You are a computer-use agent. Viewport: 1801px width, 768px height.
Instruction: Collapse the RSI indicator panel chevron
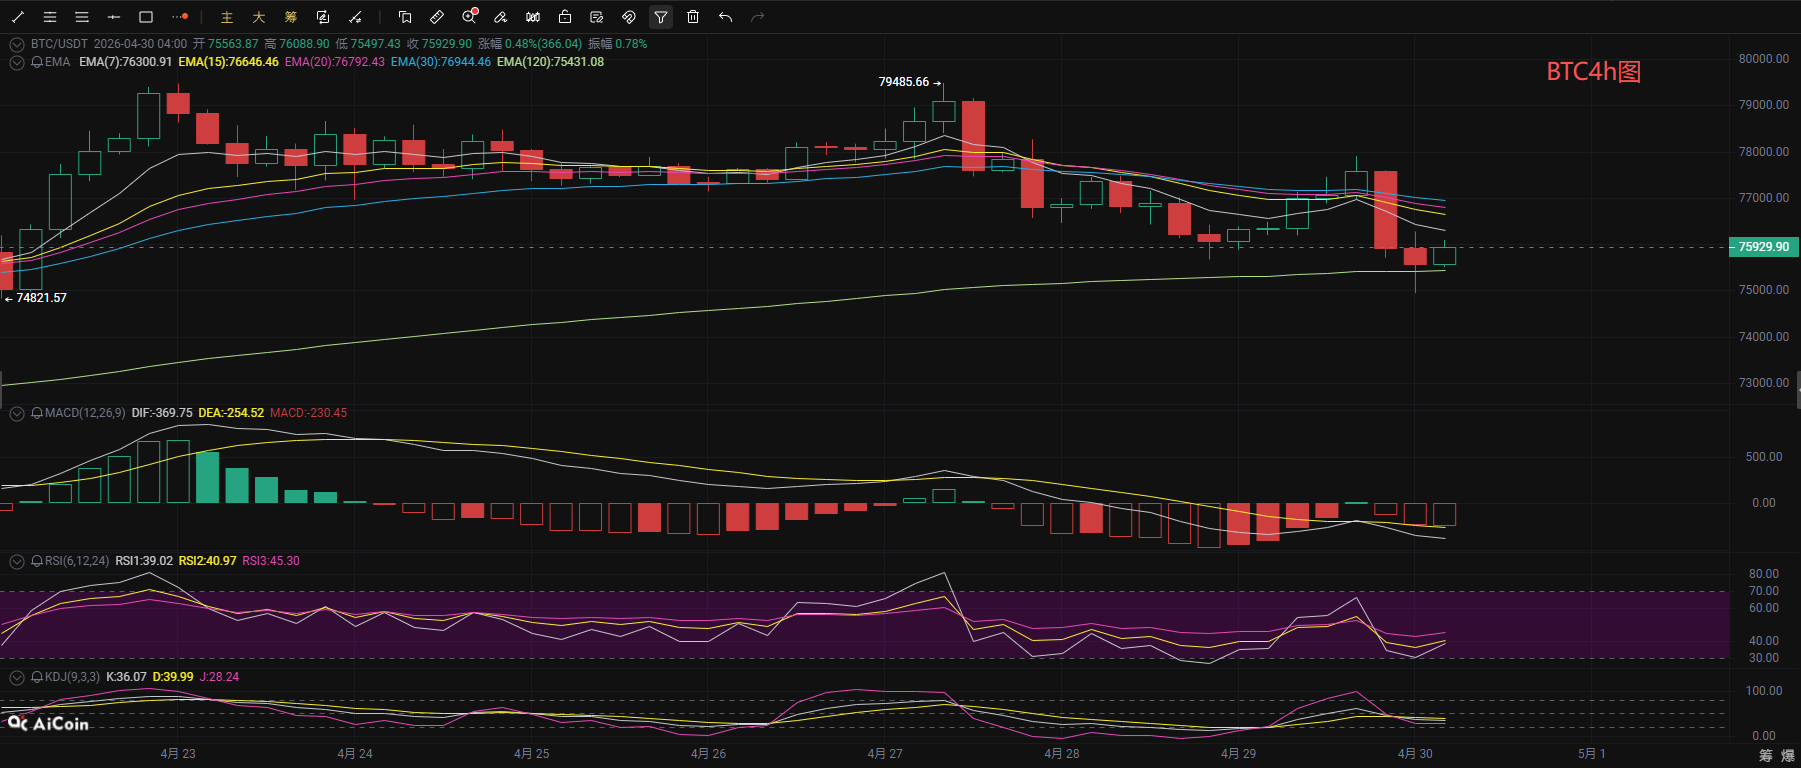(17, 561)
